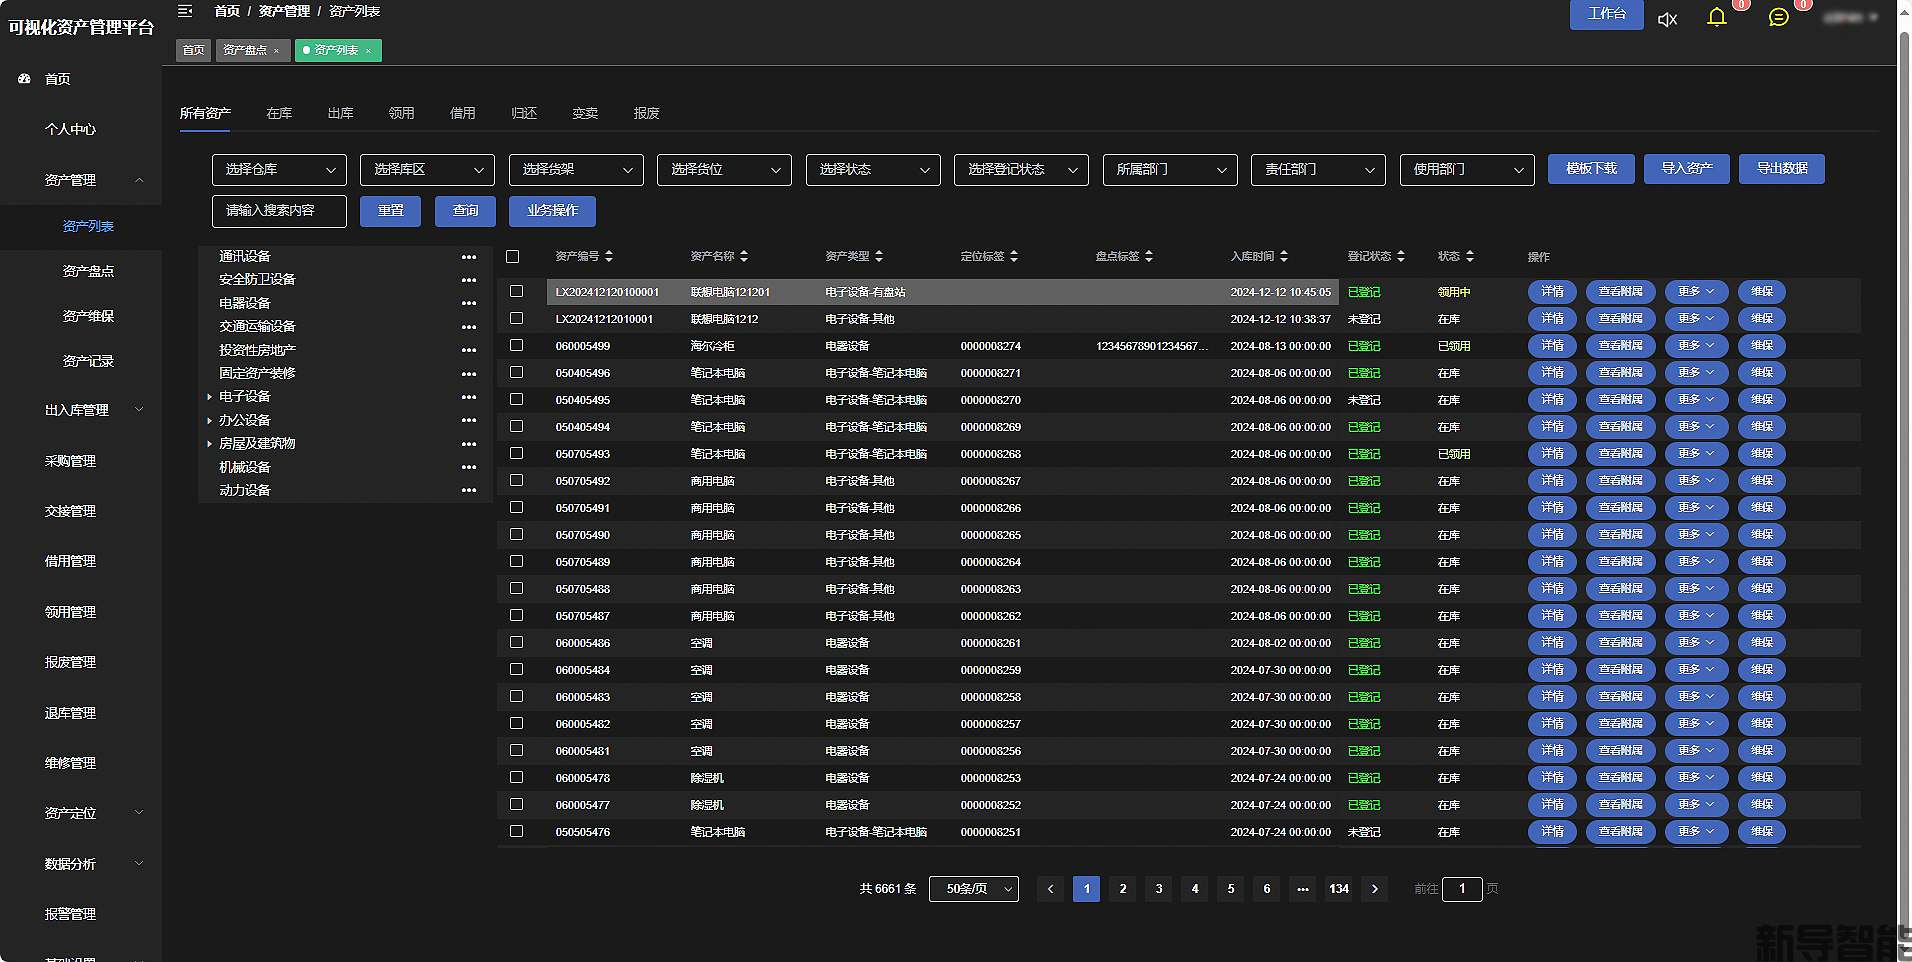1912x962 pixels.
Task: Click the 导入资产 button
Action: click(1686, 169)
